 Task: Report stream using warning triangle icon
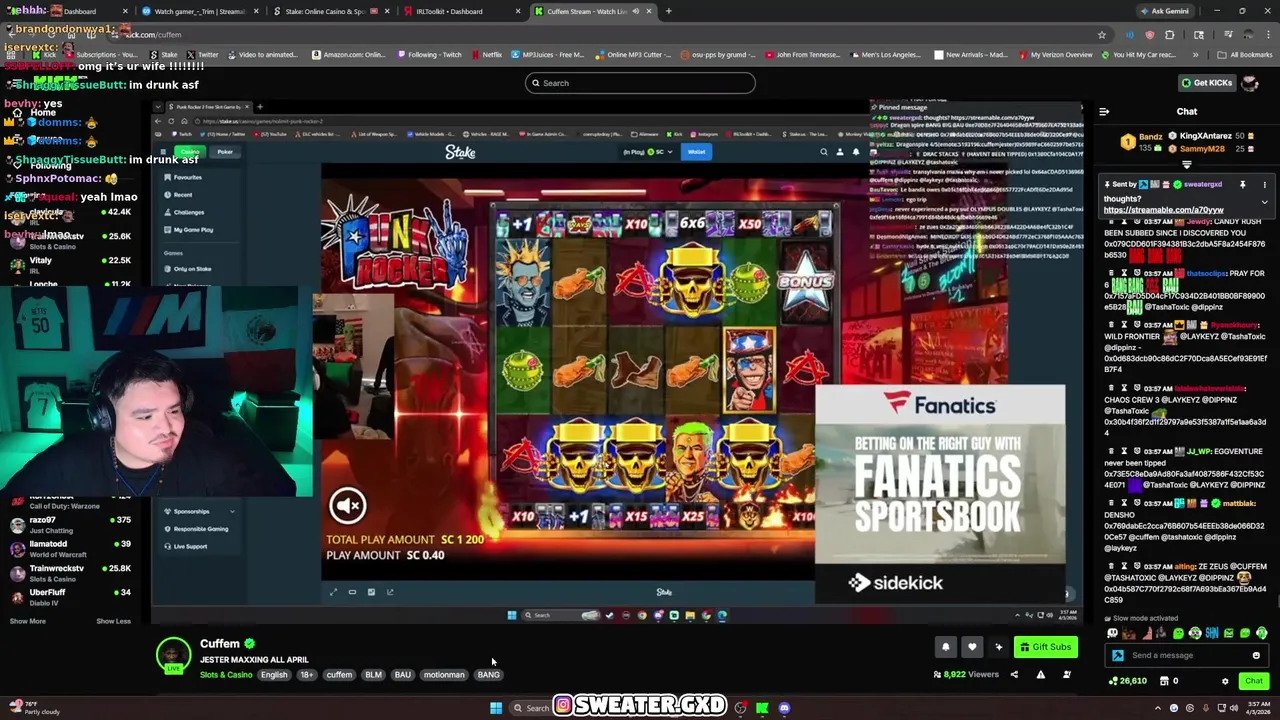point(1041,675)
